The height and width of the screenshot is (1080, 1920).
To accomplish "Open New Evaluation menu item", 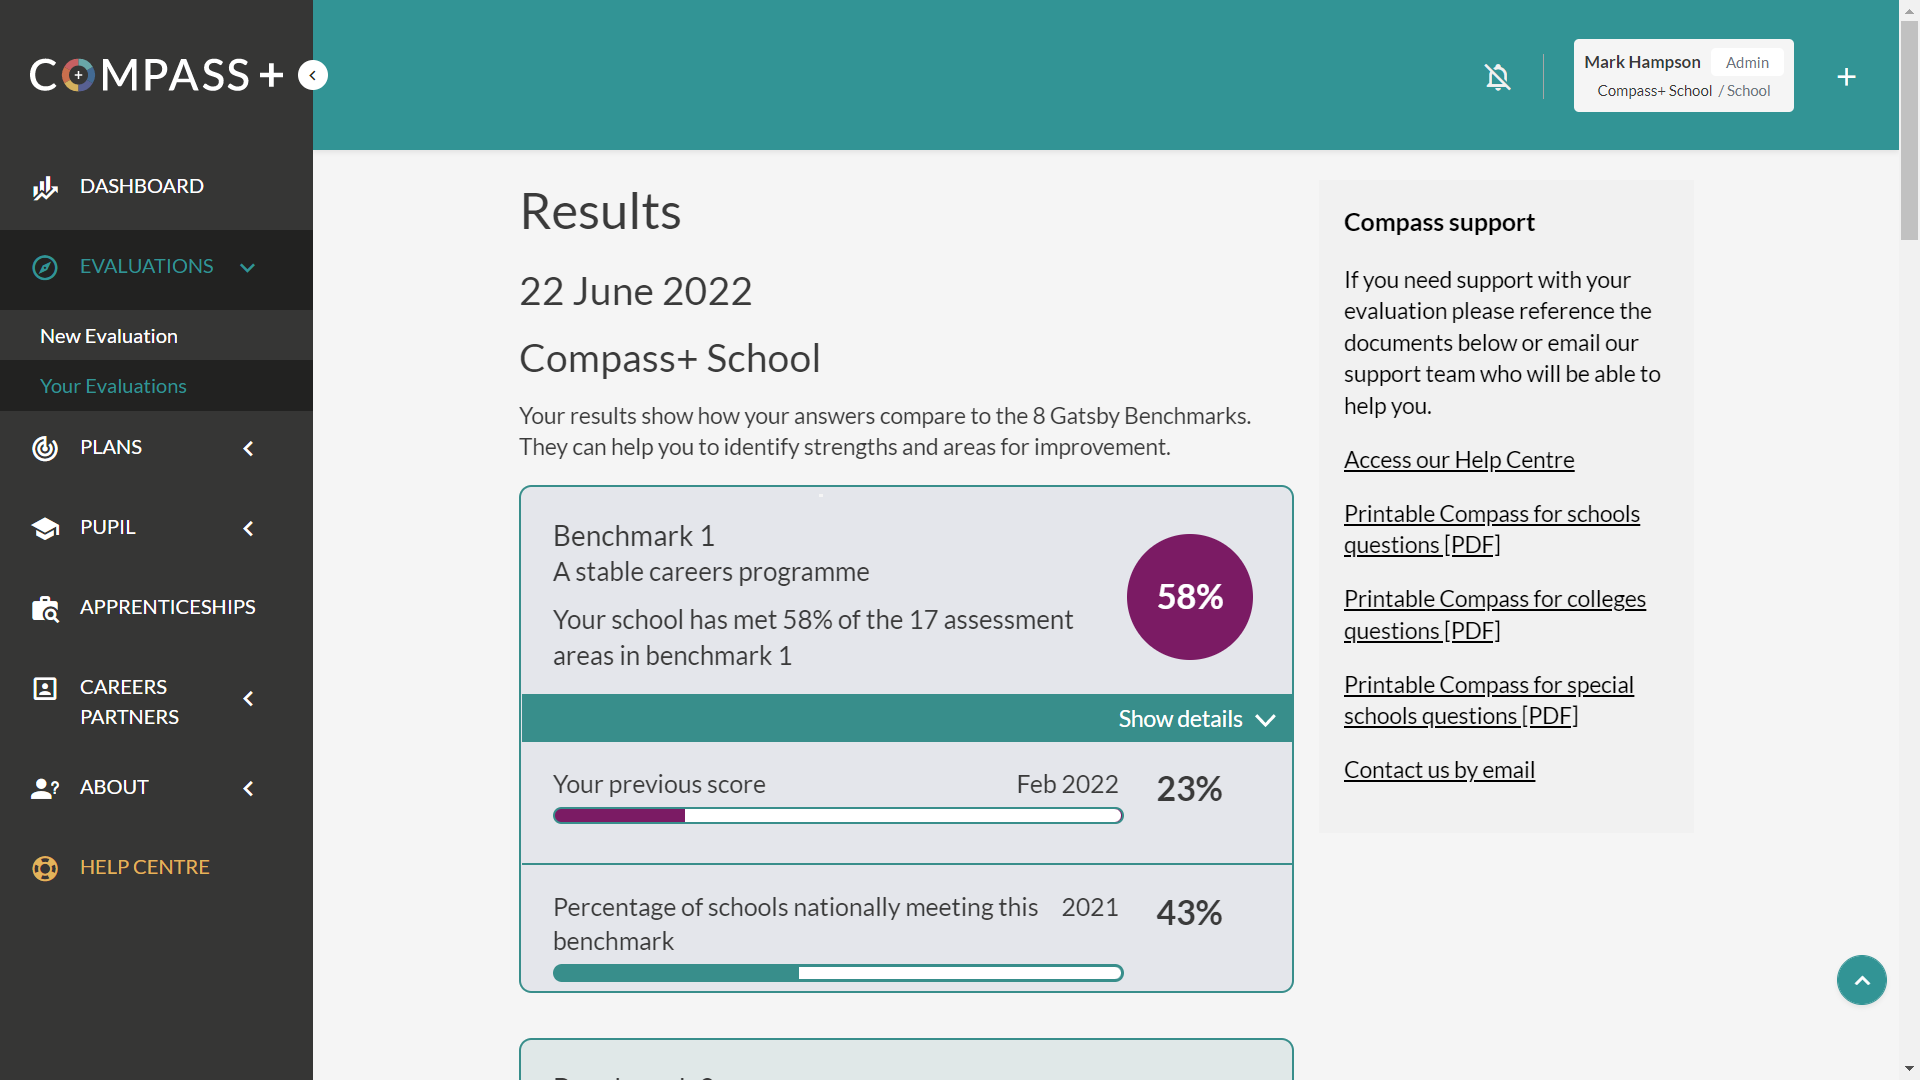I will pos(109,336).
